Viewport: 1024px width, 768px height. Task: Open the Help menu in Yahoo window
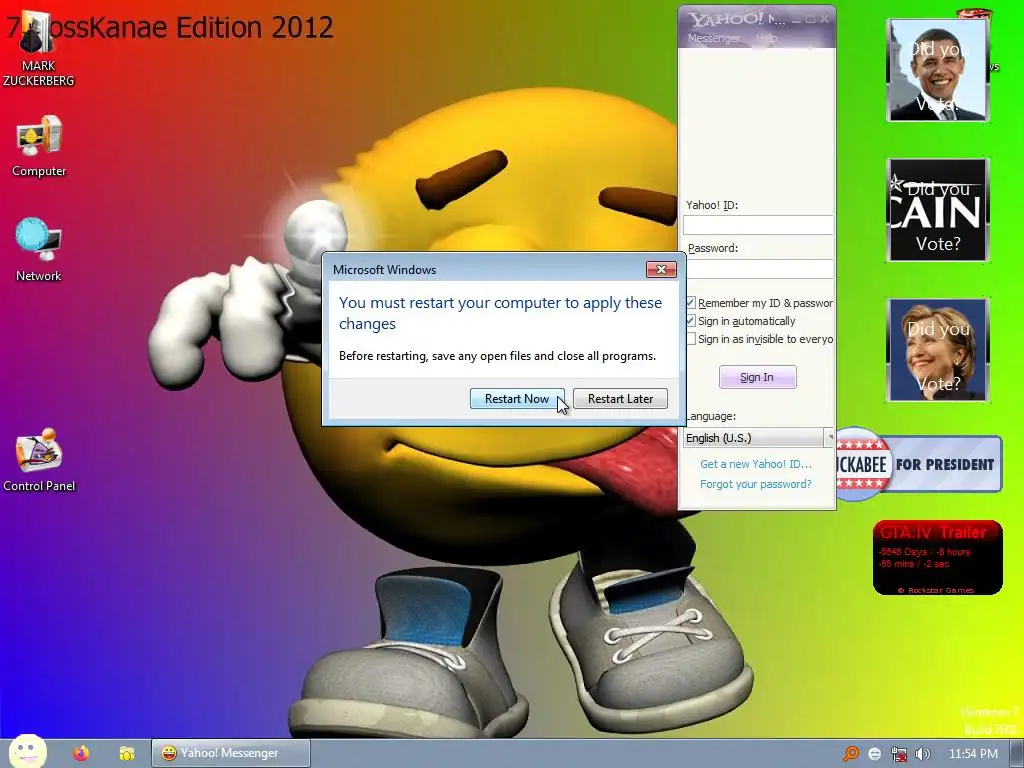(x=767, y=38)
